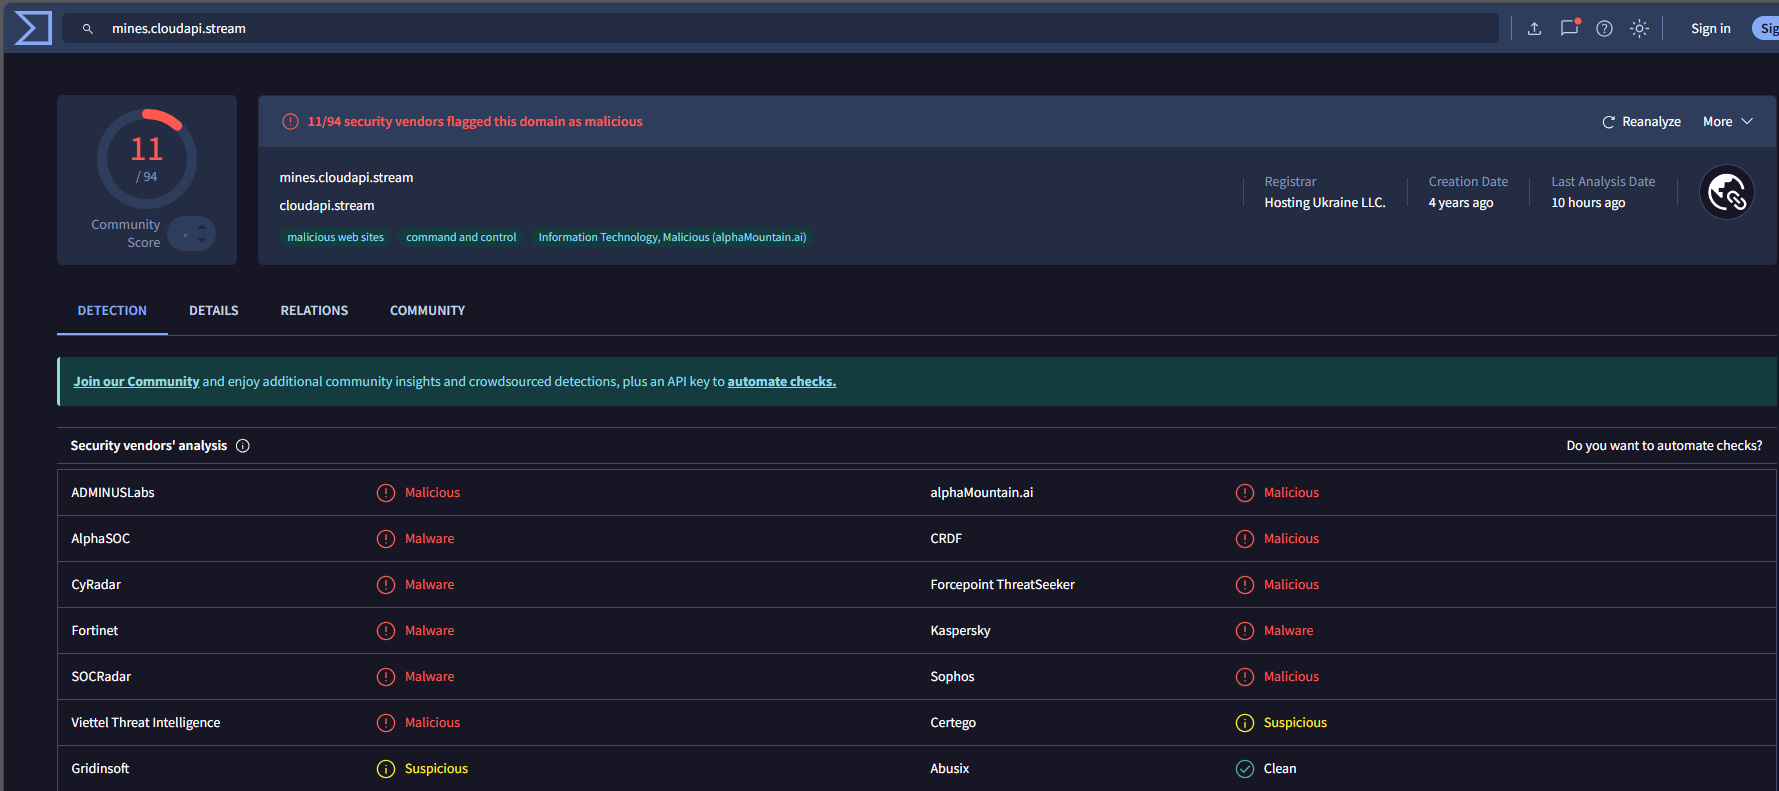Screen dimensions: 1779x791
Task: Open the help question mark icon
Action: (x=1604, y=29)
